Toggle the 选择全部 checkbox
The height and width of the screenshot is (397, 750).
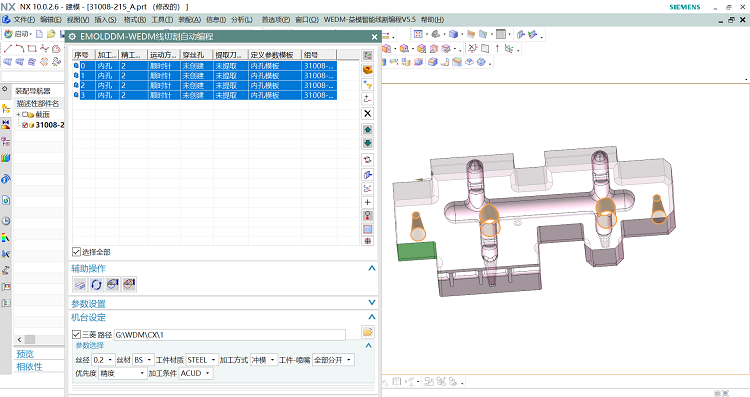[76, 252]
